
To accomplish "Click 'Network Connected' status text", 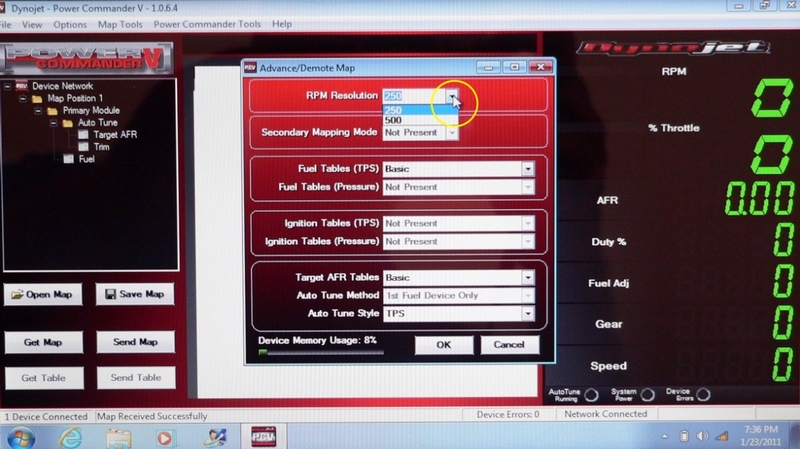I will point(606,414).
